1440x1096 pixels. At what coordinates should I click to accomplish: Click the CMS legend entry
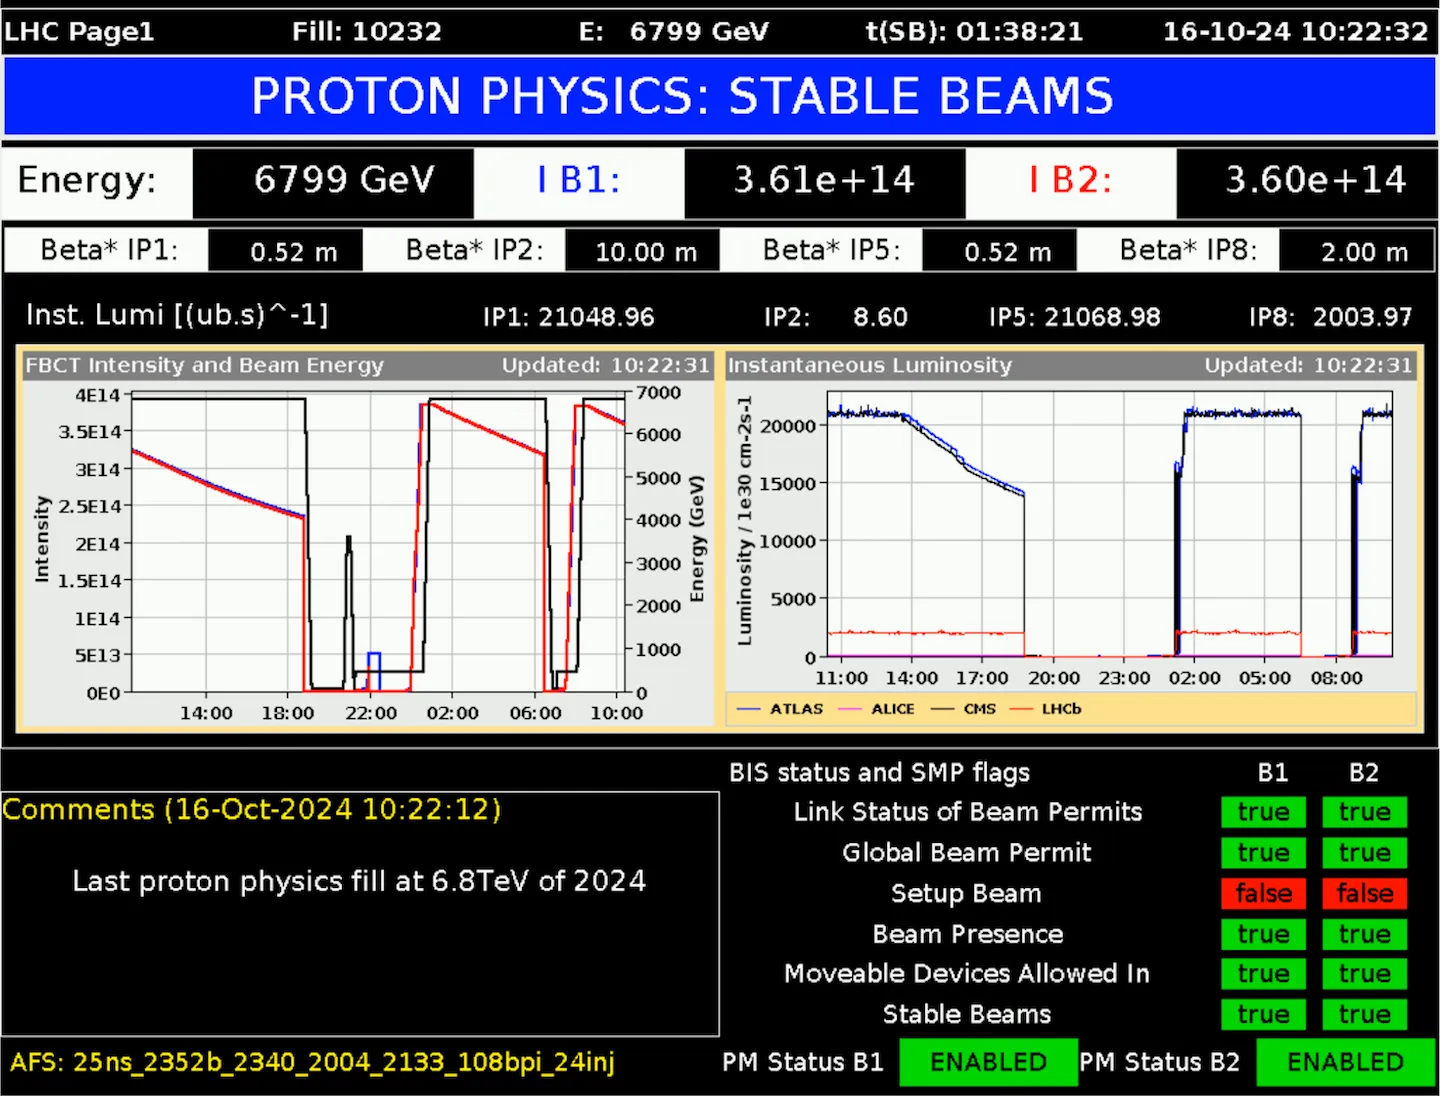tap(963, 709)
